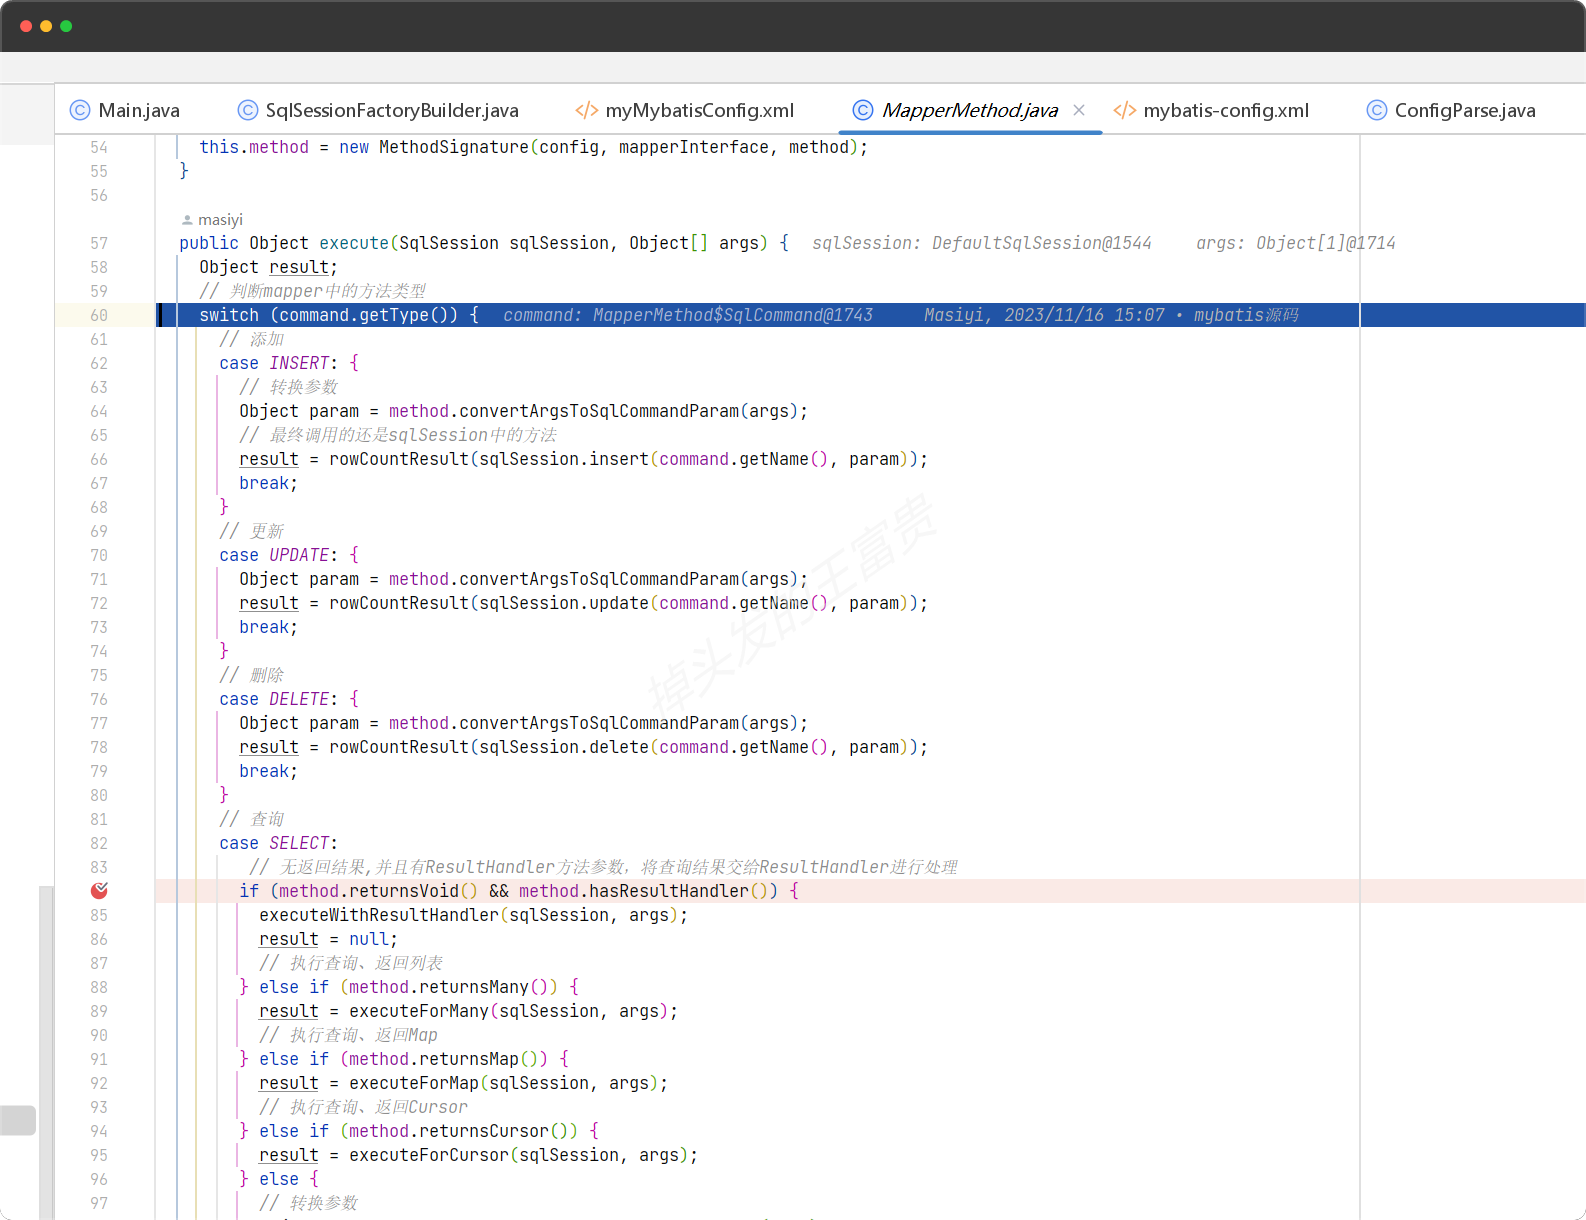
Task: Click 'executeForMap' method call
Action: pos(414,1083)
